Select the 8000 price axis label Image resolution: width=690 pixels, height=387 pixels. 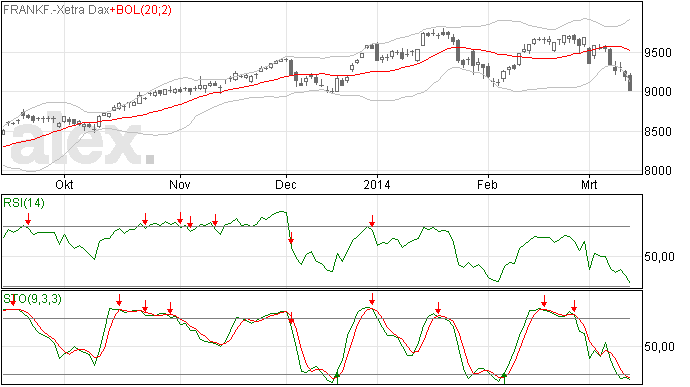(x=658, y=170)
